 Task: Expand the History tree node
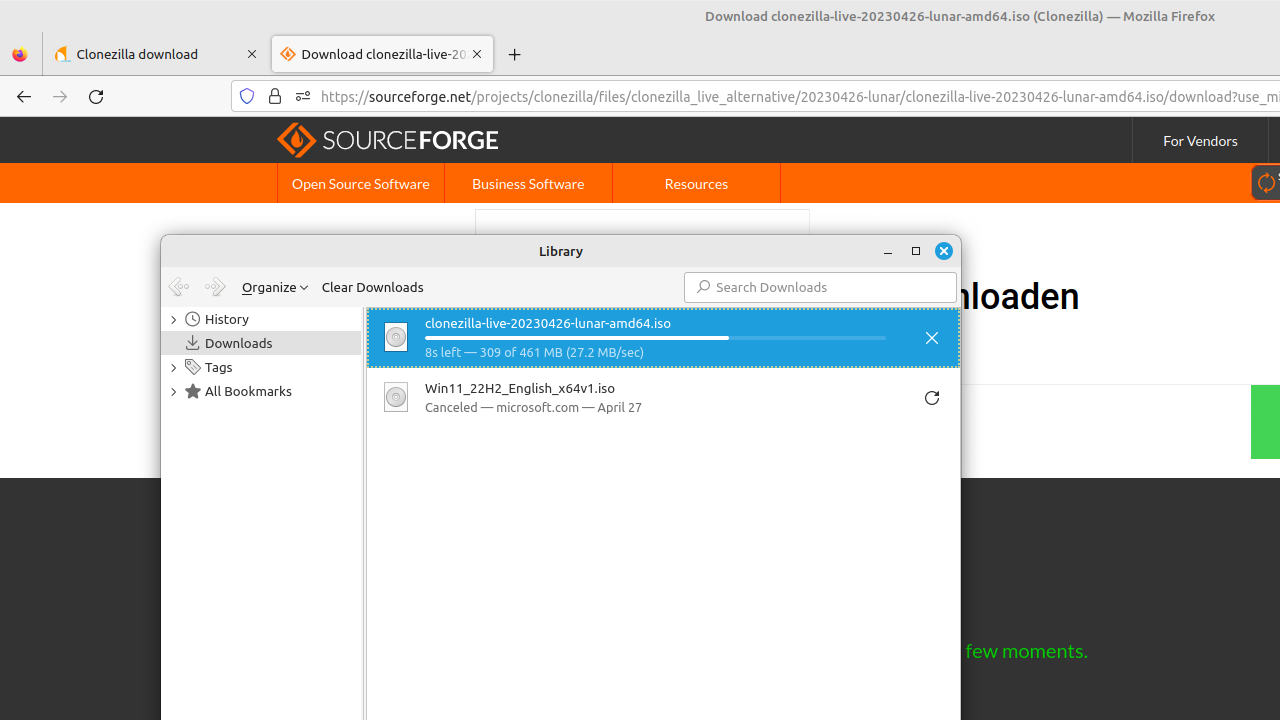coord(174,320)
